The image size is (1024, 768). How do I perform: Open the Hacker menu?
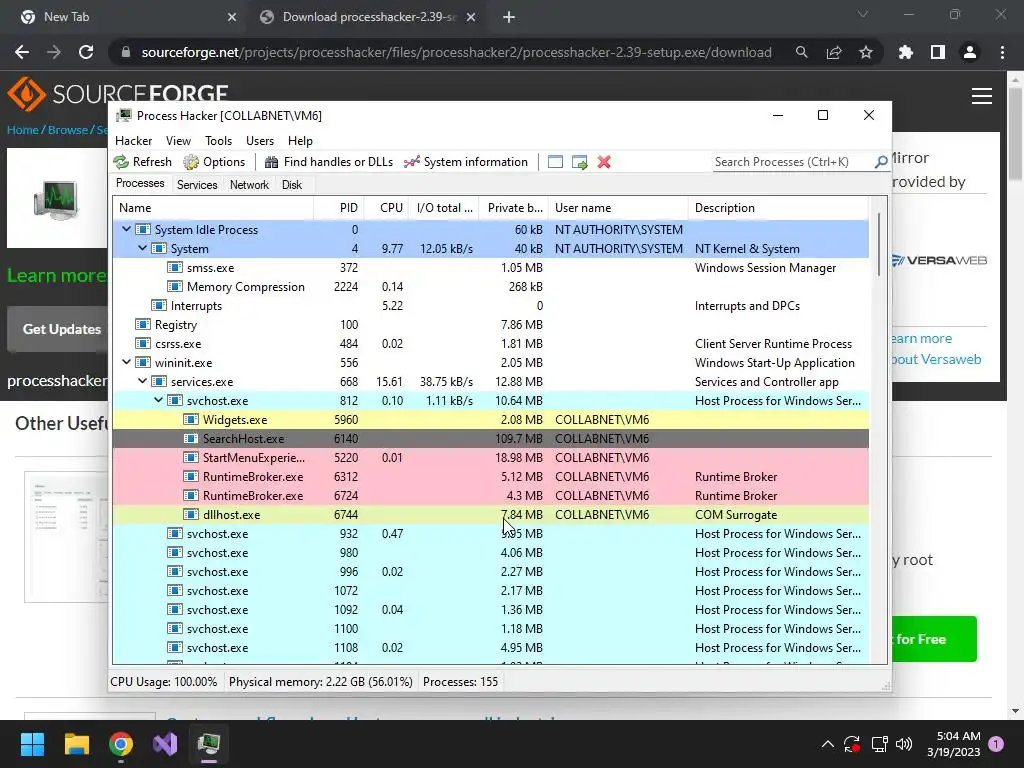[x=133, y=141]
